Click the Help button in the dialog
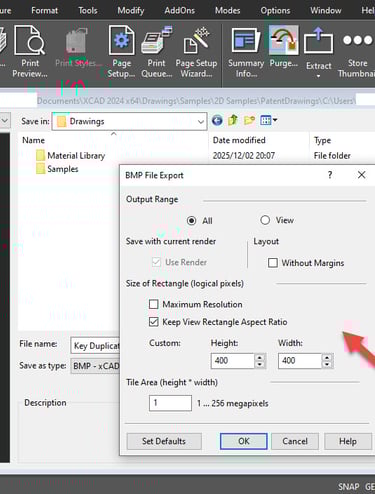Screen dimensions: 375x494 (348, 441)
